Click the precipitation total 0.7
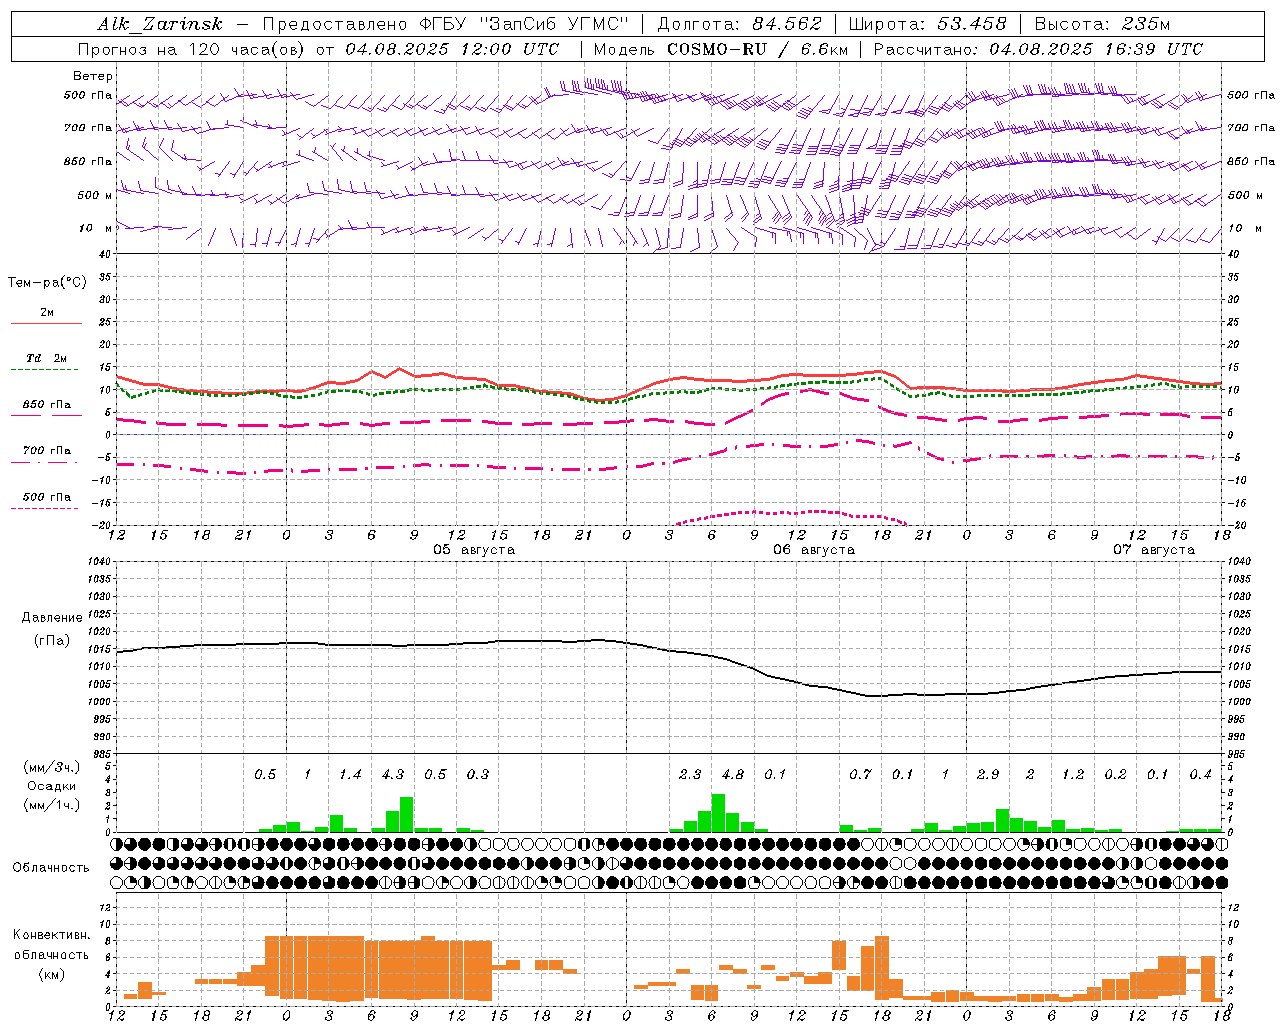 [x=860, y=774]
